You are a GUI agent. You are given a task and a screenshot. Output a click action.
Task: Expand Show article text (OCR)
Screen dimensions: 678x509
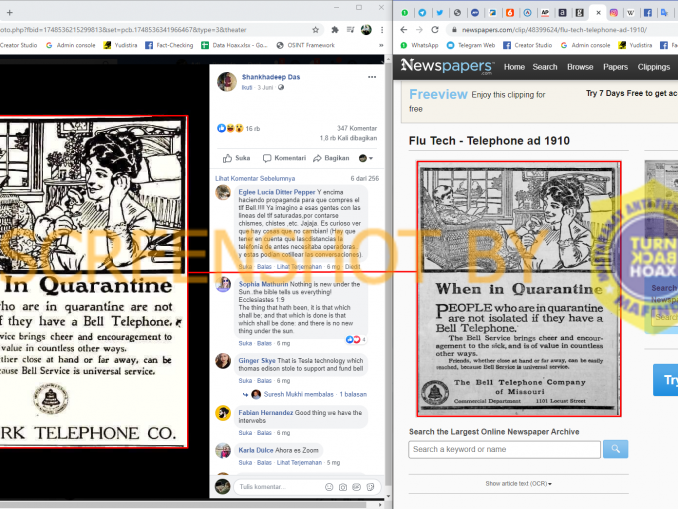[518, 483]
